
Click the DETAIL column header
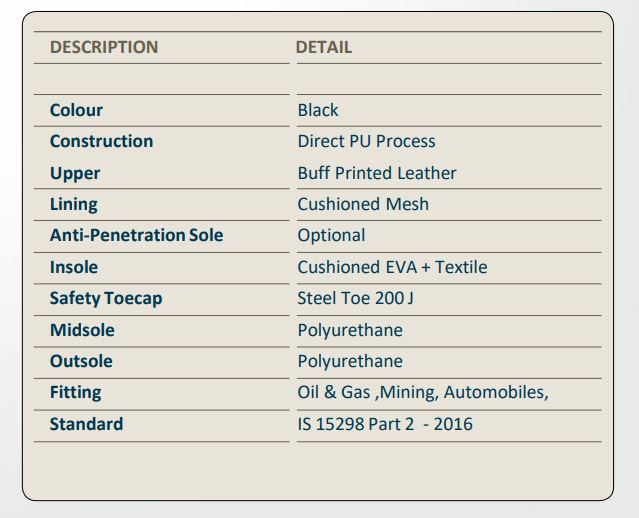click(x=324, y=47)
